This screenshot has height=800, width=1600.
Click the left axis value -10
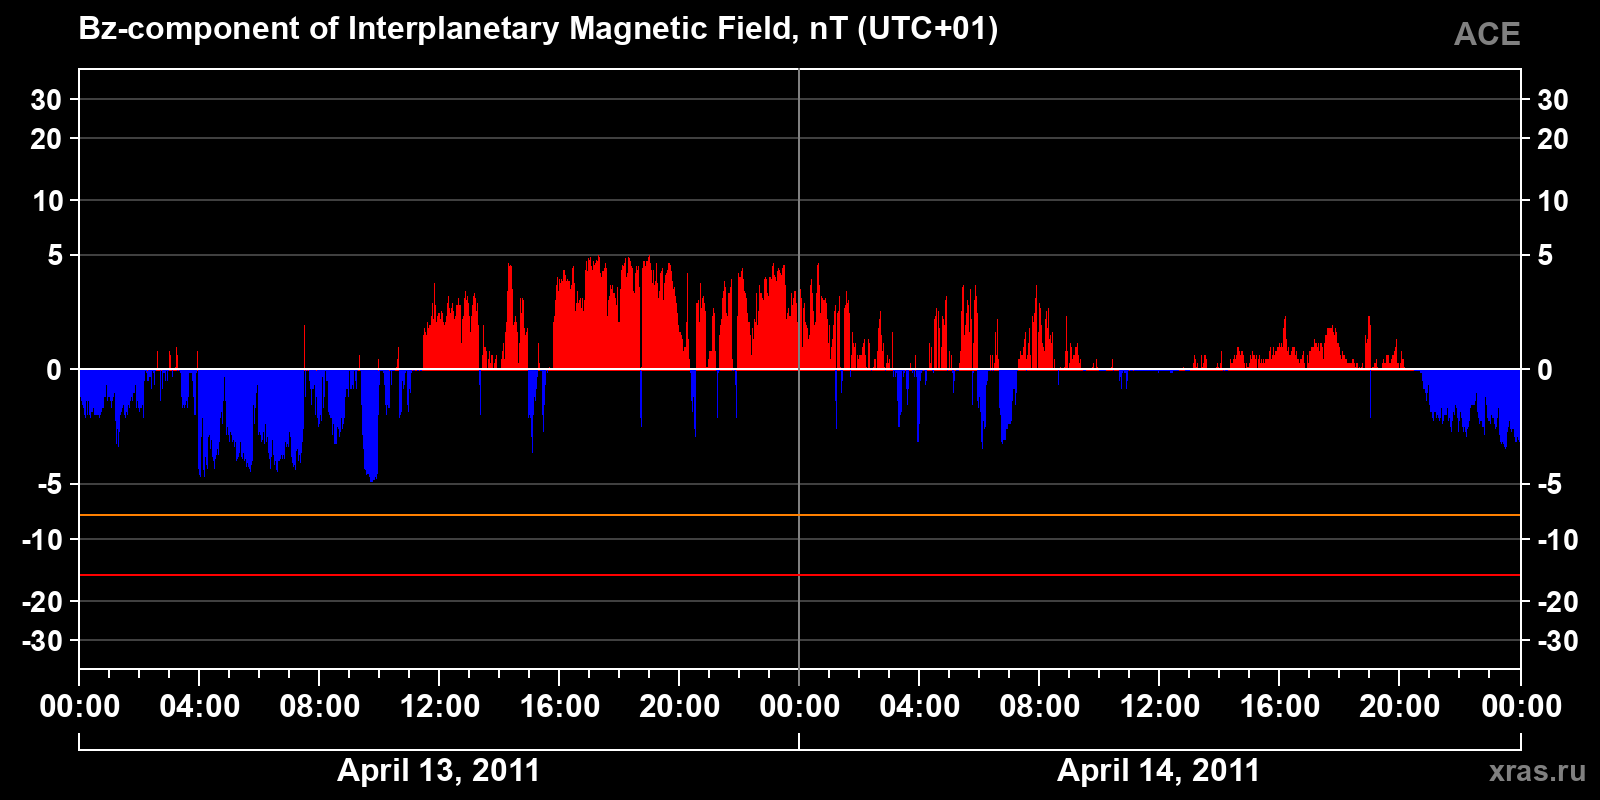tap(42, 540)
